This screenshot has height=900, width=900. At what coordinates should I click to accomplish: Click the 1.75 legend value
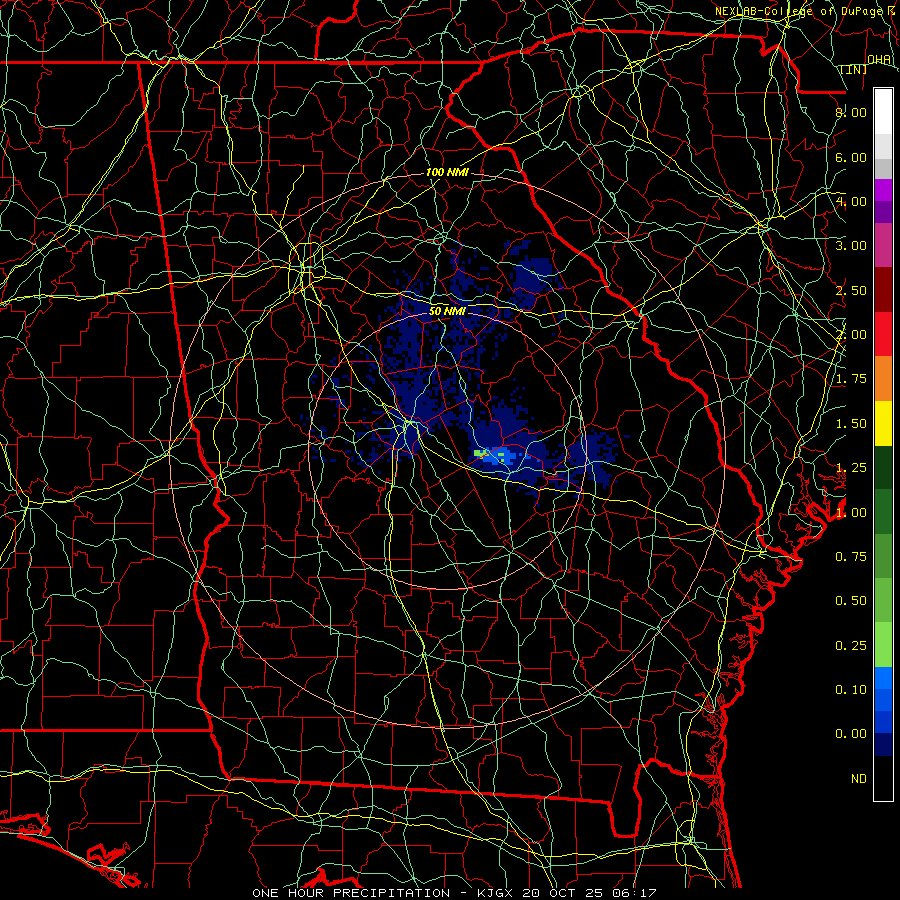851,379
